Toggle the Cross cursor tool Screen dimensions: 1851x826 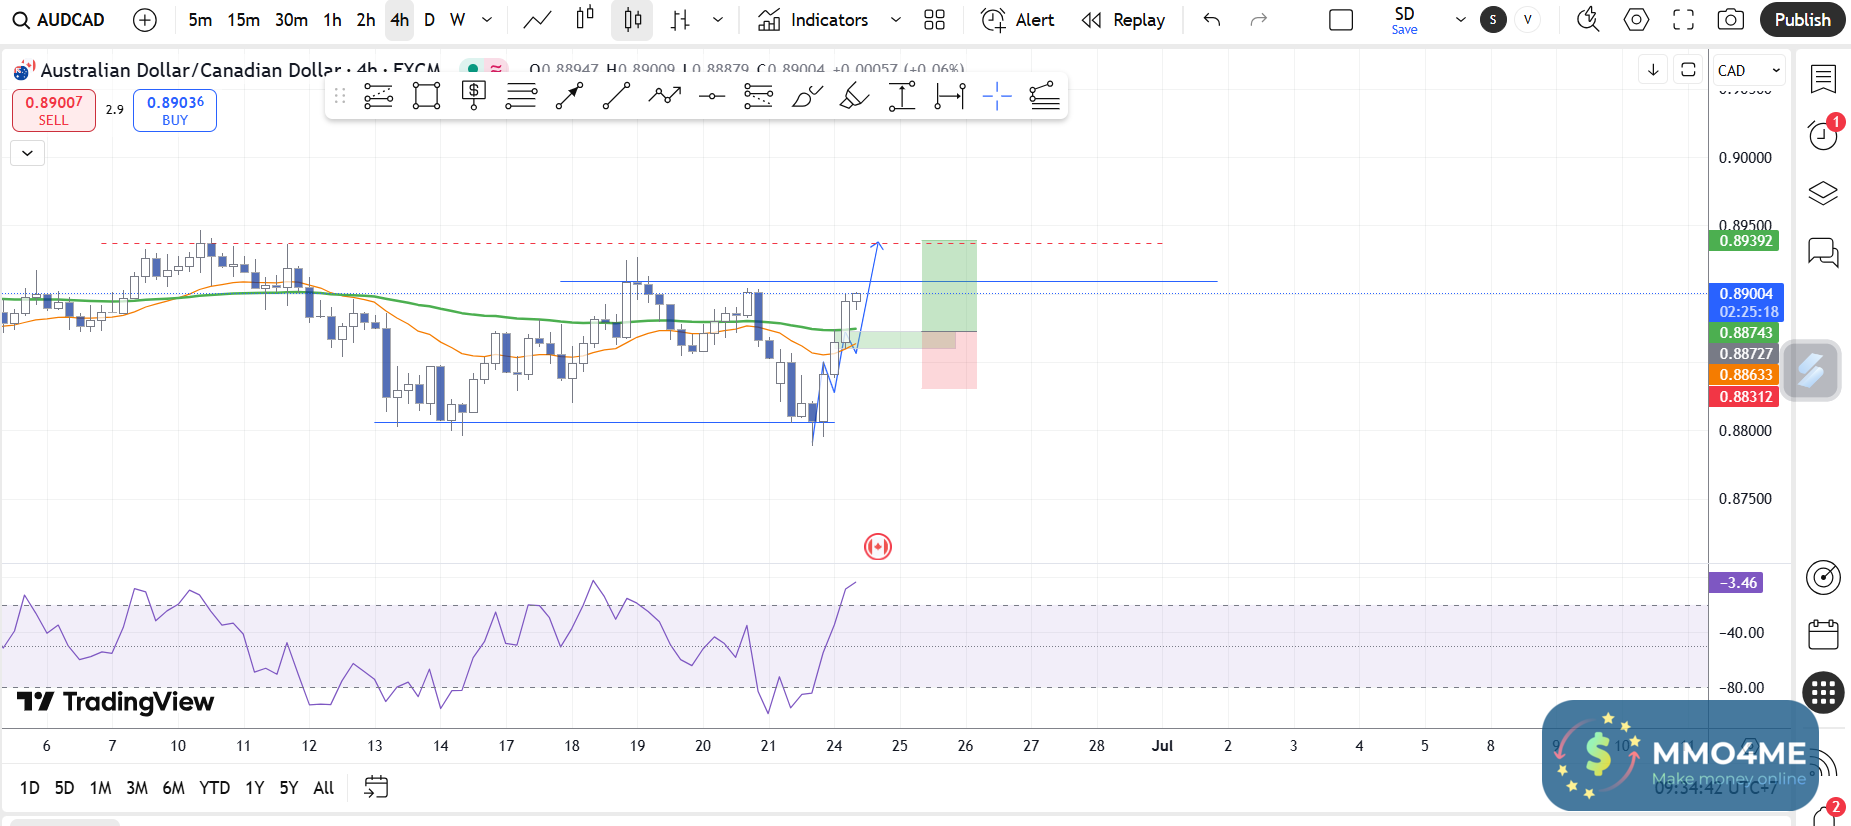pos(997,96)
